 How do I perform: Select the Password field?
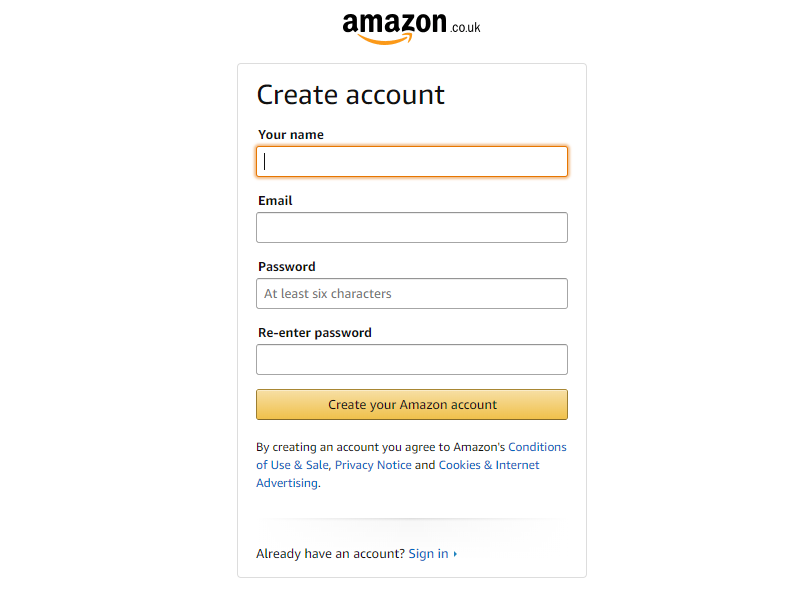tap(412, 294)
